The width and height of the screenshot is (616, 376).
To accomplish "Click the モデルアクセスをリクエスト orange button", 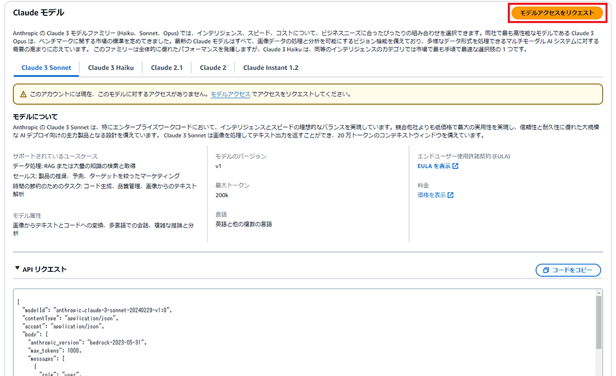I will point(557,13).
